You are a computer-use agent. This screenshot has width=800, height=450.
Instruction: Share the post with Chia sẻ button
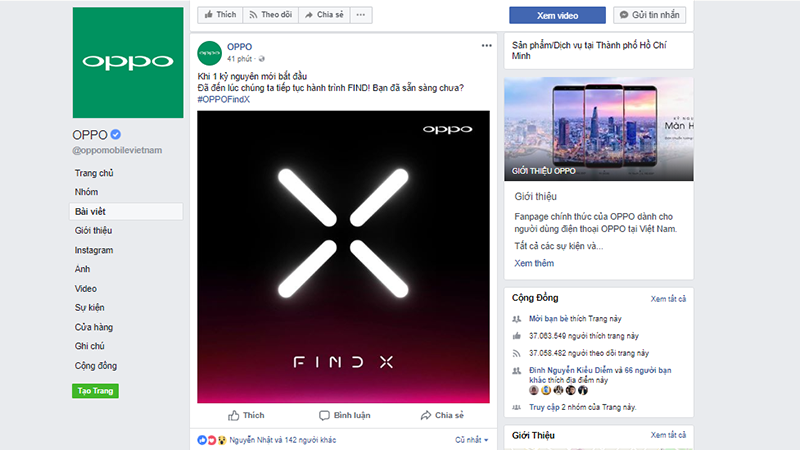click(x=441, y=415)
